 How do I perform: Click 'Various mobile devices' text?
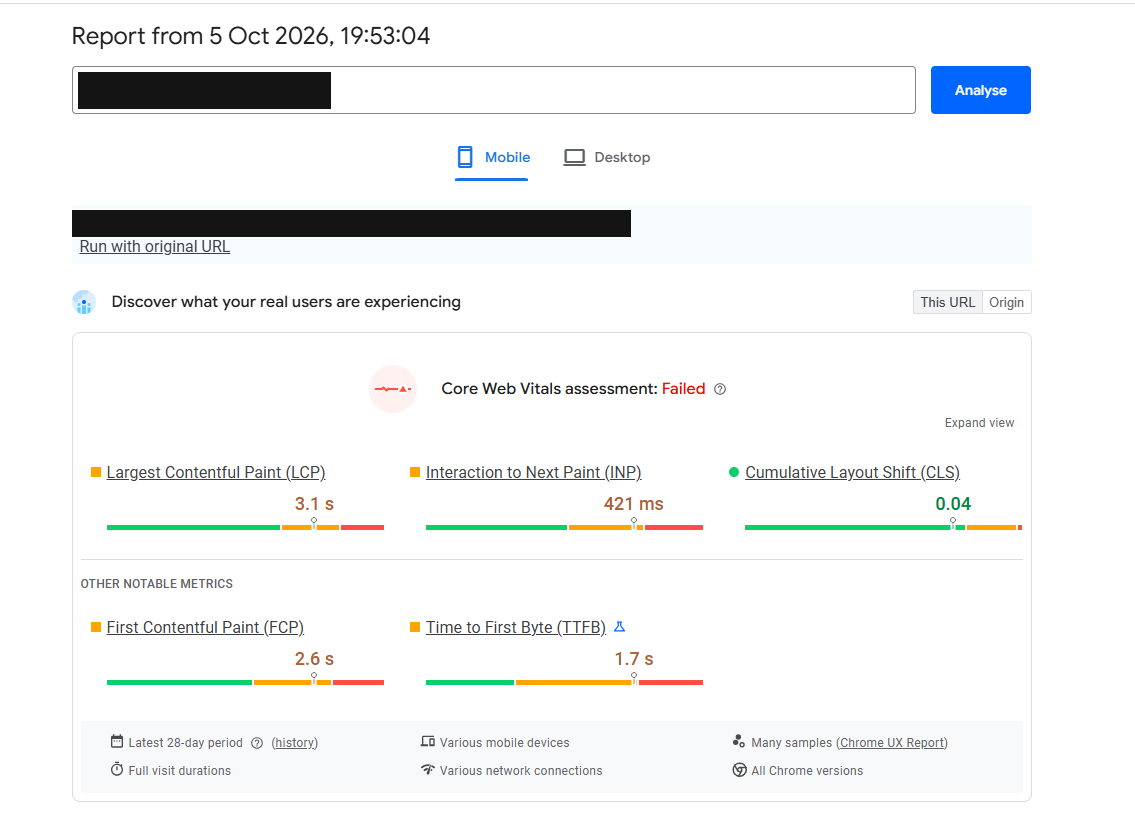click(x=505, y=744)
